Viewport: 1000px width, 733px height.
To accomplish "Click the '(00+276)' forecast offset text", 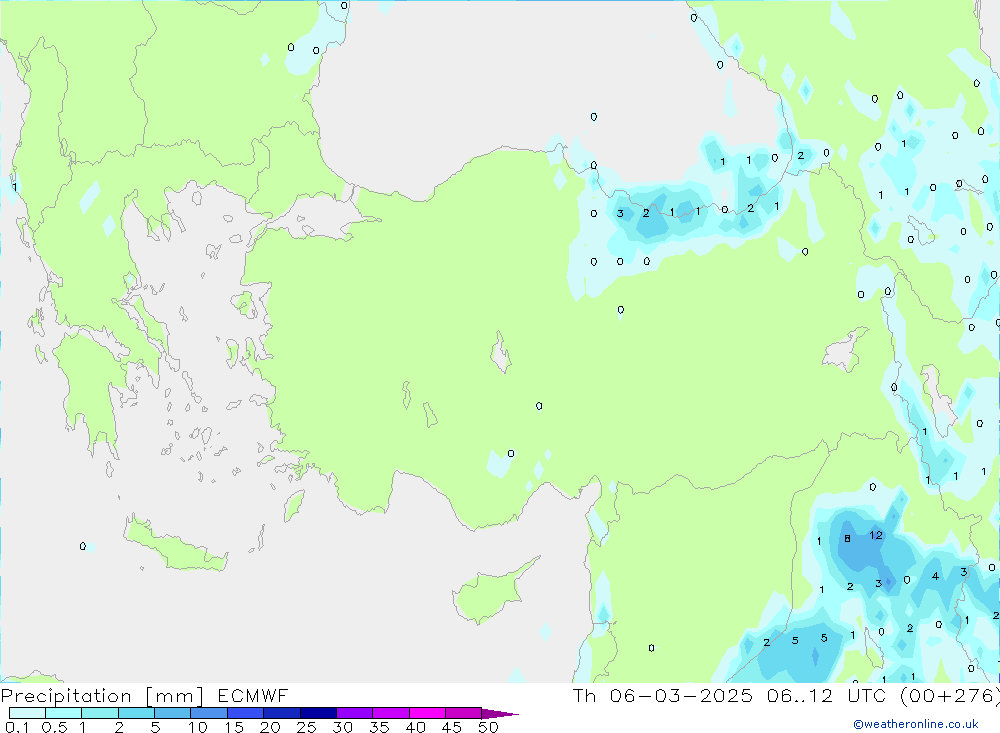I will [950, 695].
